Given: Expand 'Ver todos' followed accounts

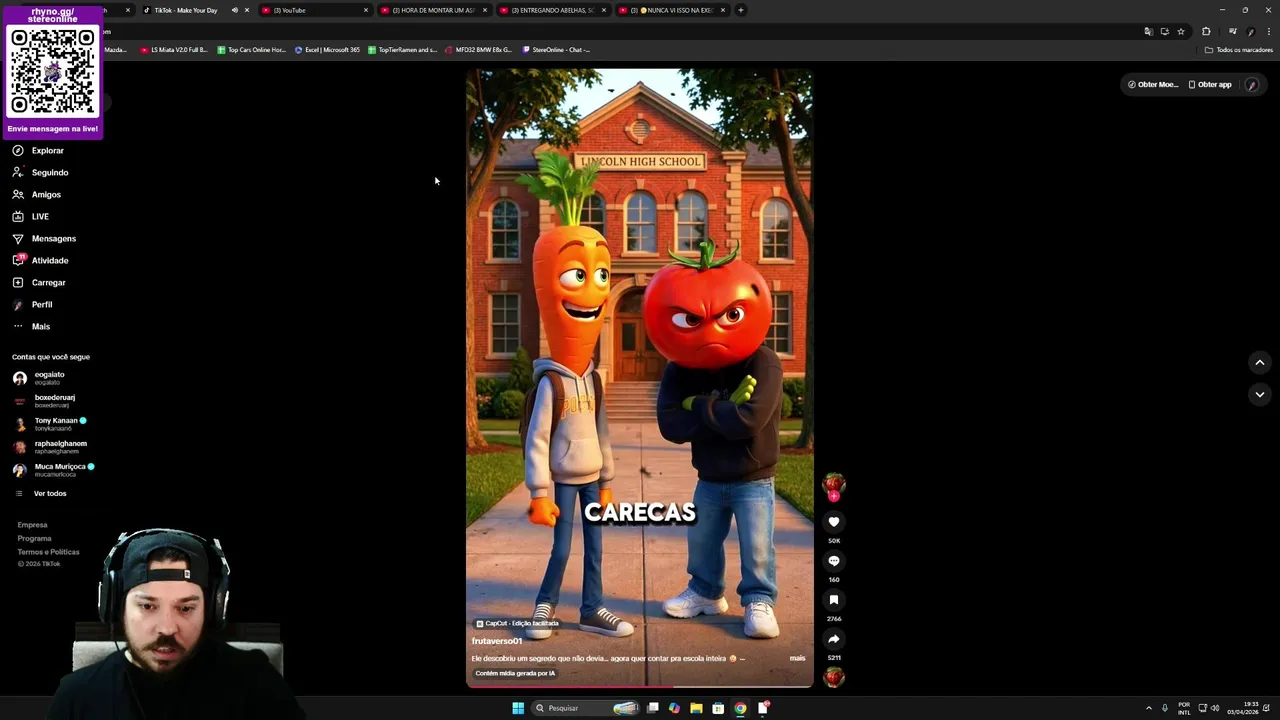Looking at the screenshot, I should point(41,493).
